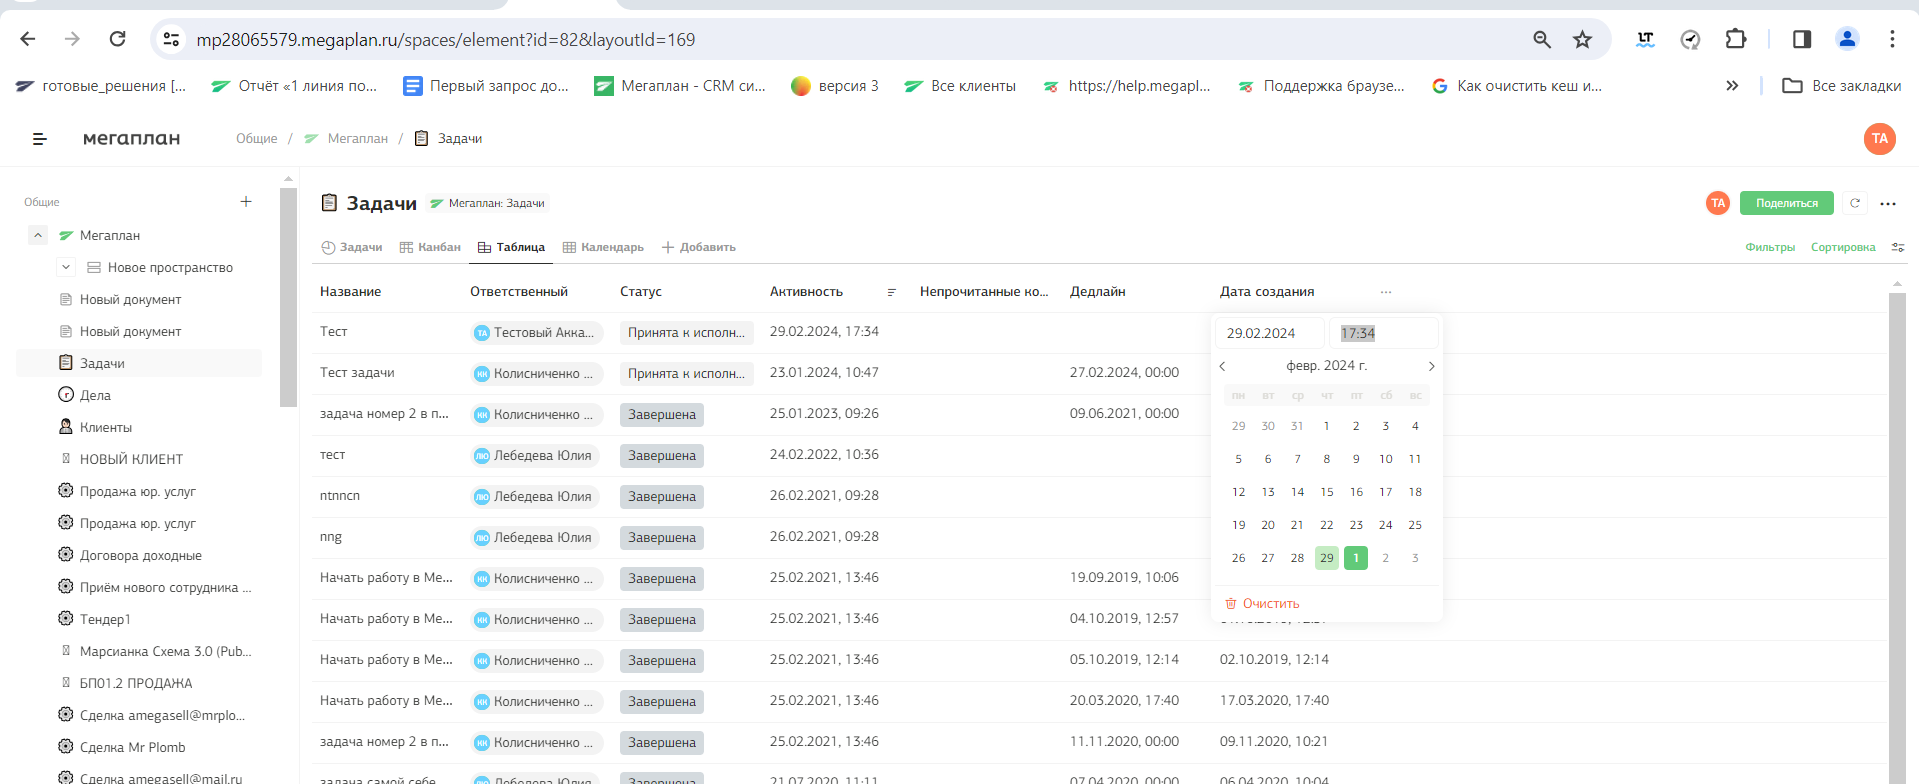Open the Мегаплан - CRM си... bookmark

point(680,86)
